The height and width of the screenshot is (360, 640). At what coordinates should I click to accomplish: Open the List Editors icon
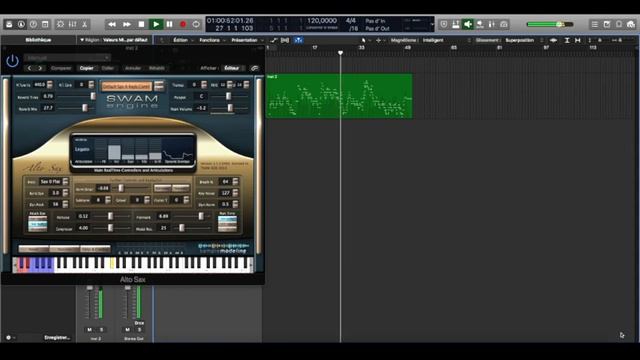[x=595, y=24]
